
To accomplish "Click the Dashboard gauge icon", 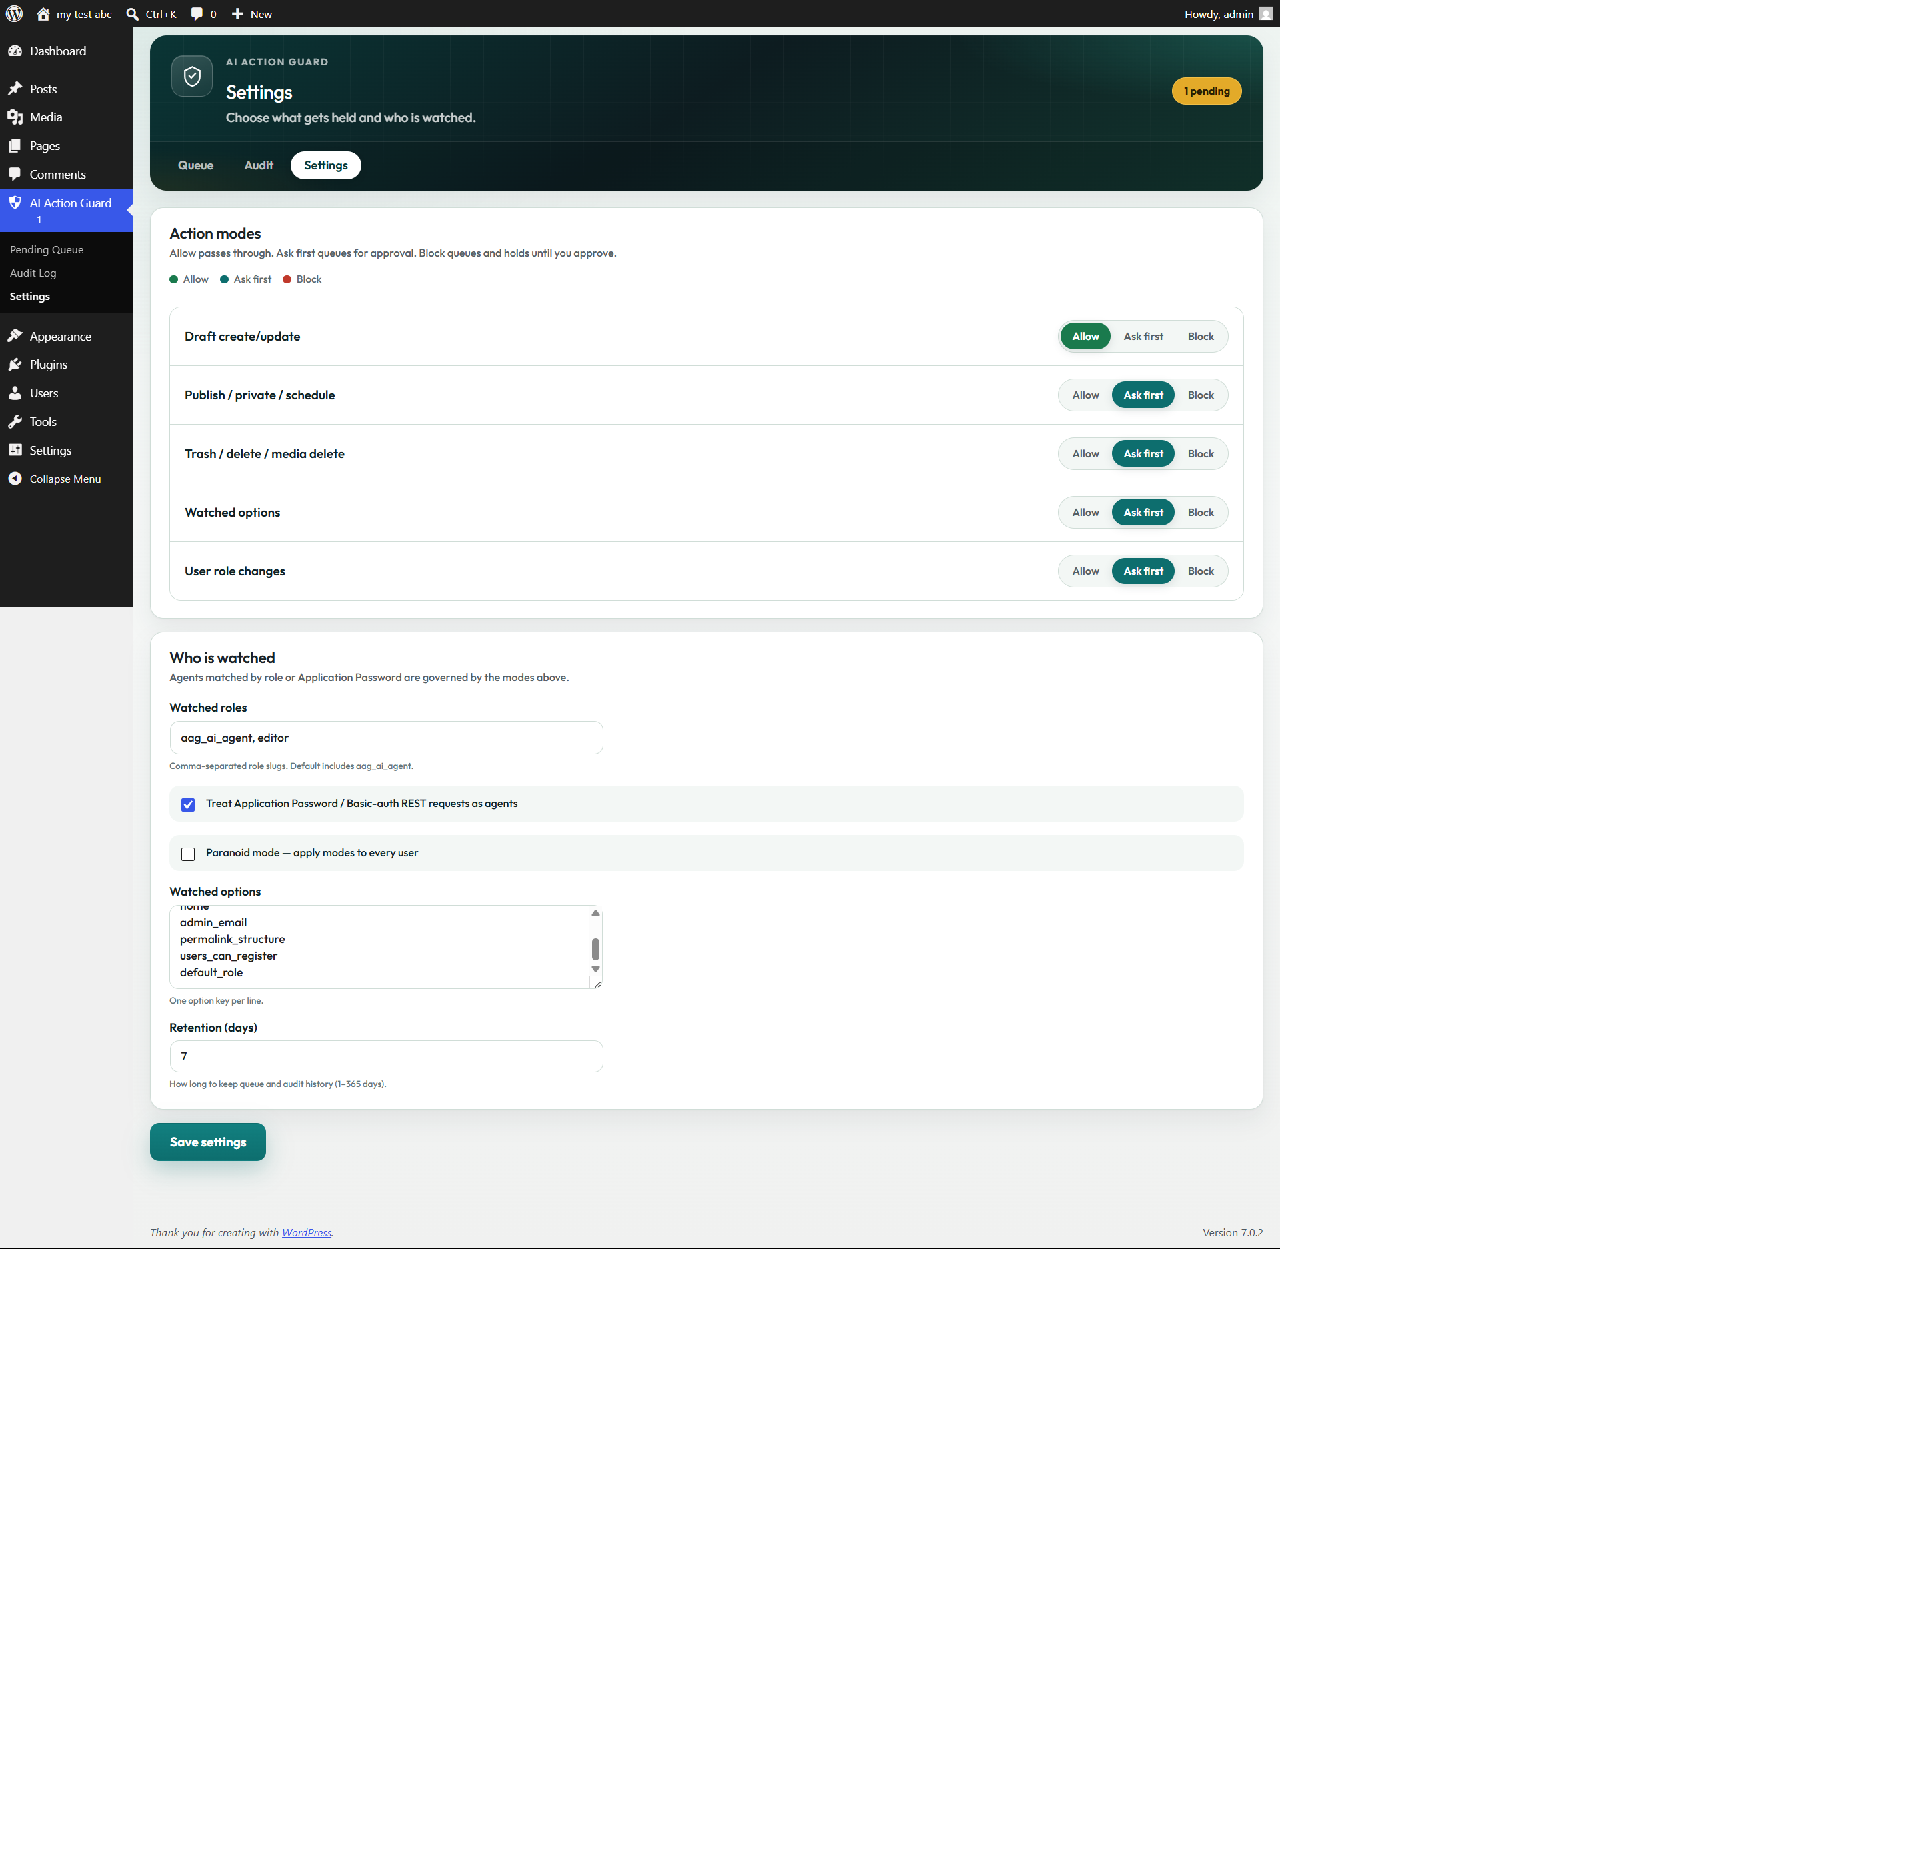I will pyautogui.click(x=15, y=51).
